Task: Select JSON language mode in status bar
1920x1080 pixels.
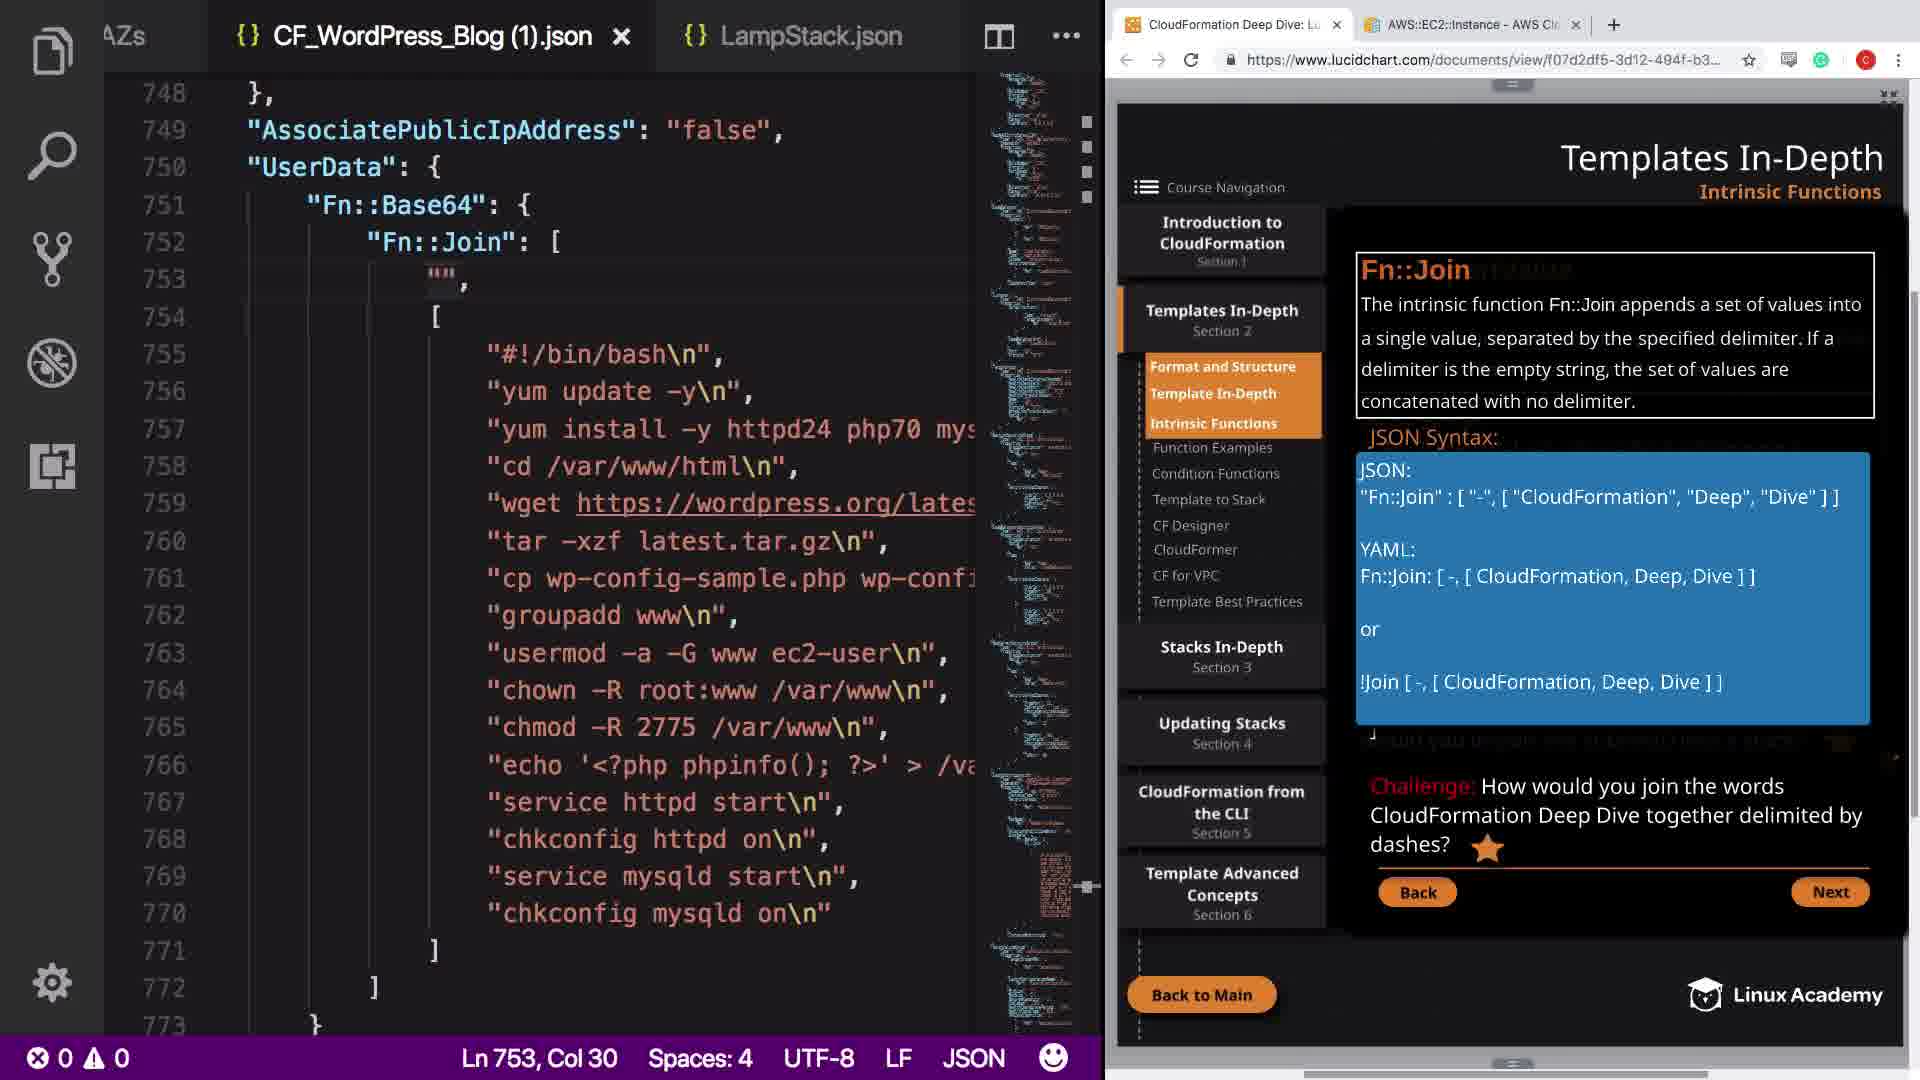Action: tap(973, 1058)
